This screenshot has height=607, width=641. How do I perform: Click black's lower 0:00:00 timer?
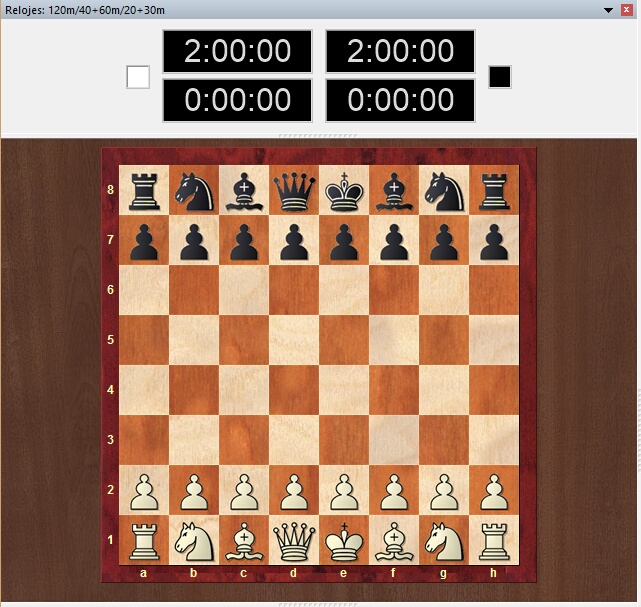coord(400,100)
